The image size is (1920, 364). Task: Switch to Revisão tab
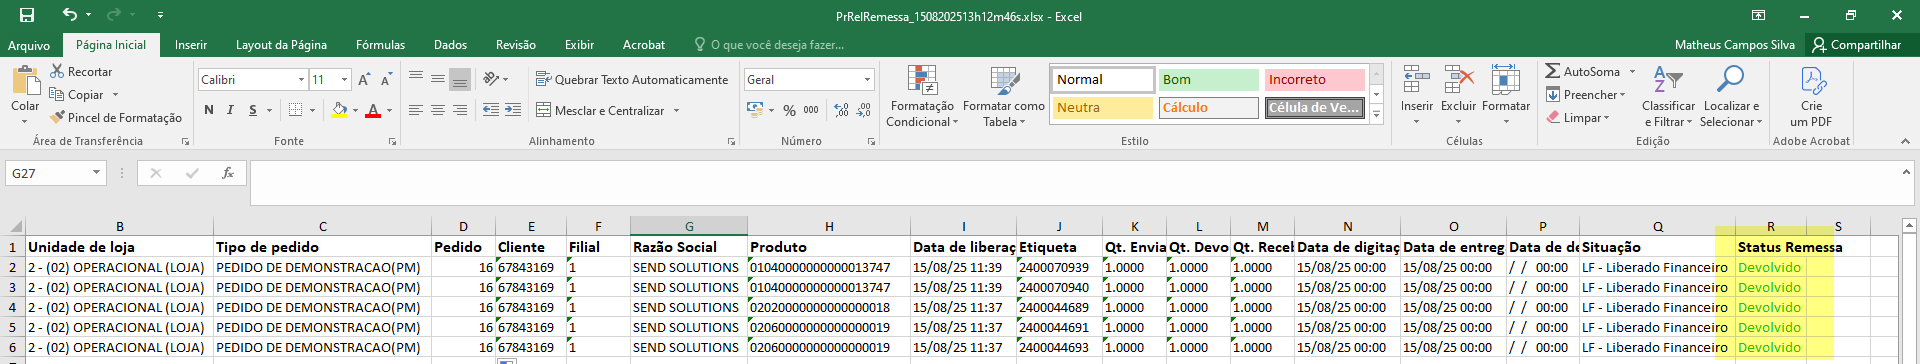(x=516, y=45)
